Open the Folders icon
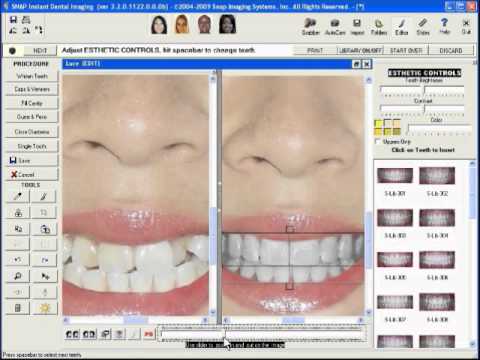 pos(379,27)
